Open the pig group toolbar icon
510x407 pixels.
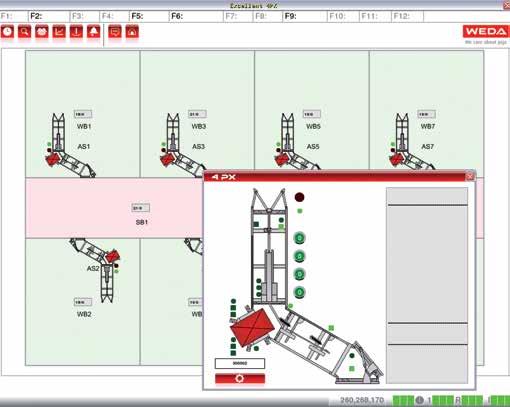tap(42, 32)
